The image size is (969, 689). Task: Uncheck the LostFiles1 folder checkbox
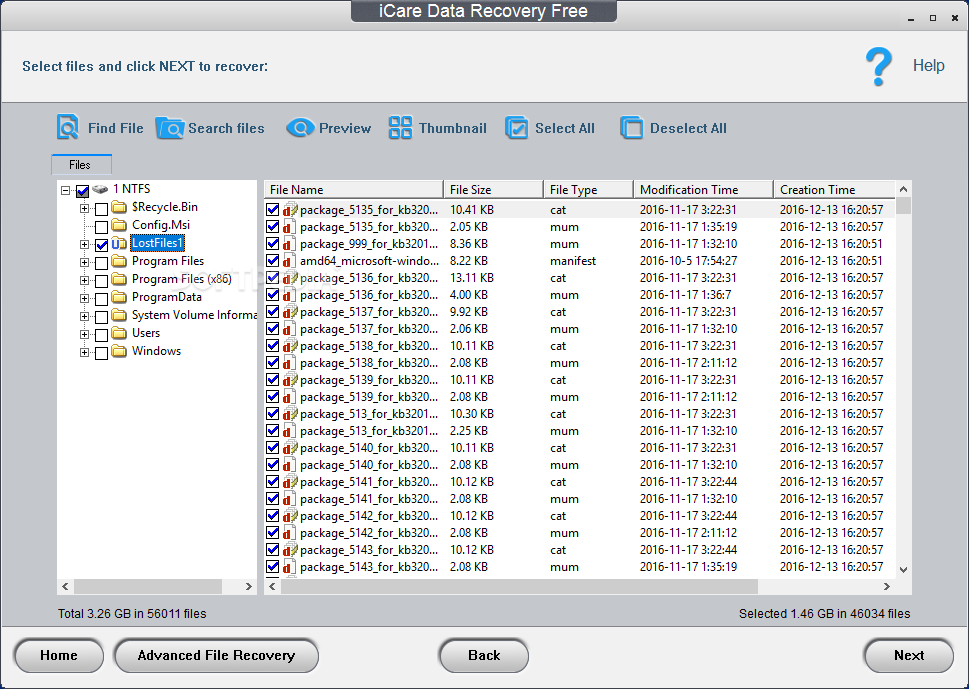point(101,245)
